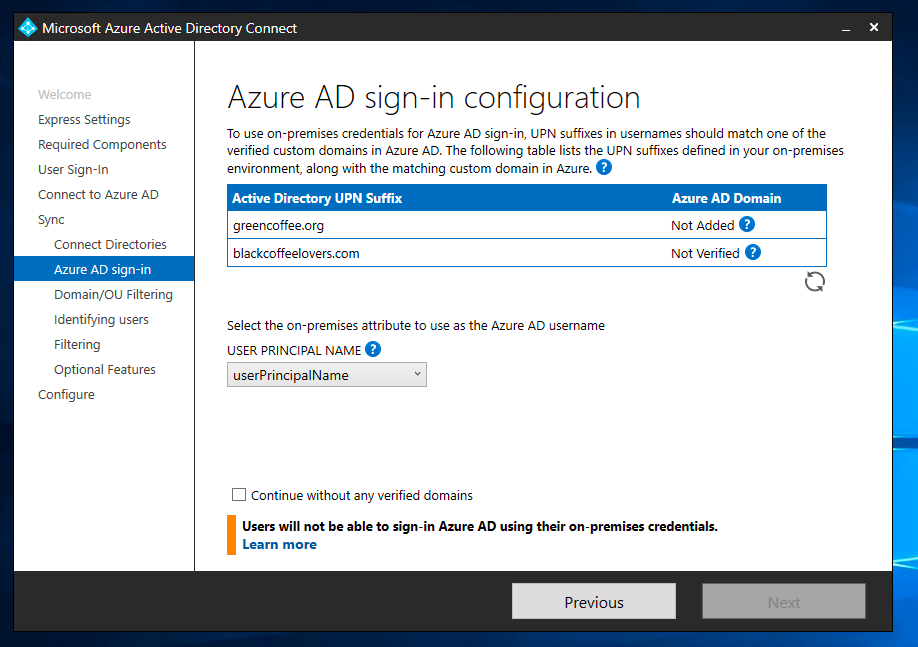Select Required Components step
The image size is (918, 647).
click(102, 145)
